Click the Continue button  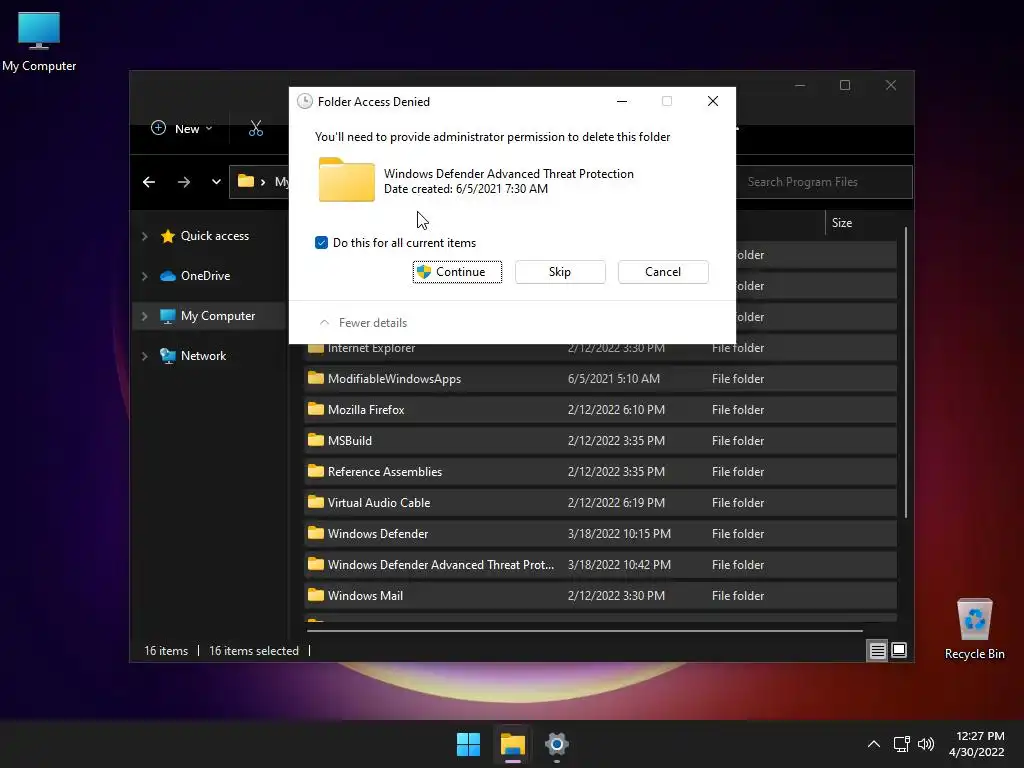click(x=457, y=272)
